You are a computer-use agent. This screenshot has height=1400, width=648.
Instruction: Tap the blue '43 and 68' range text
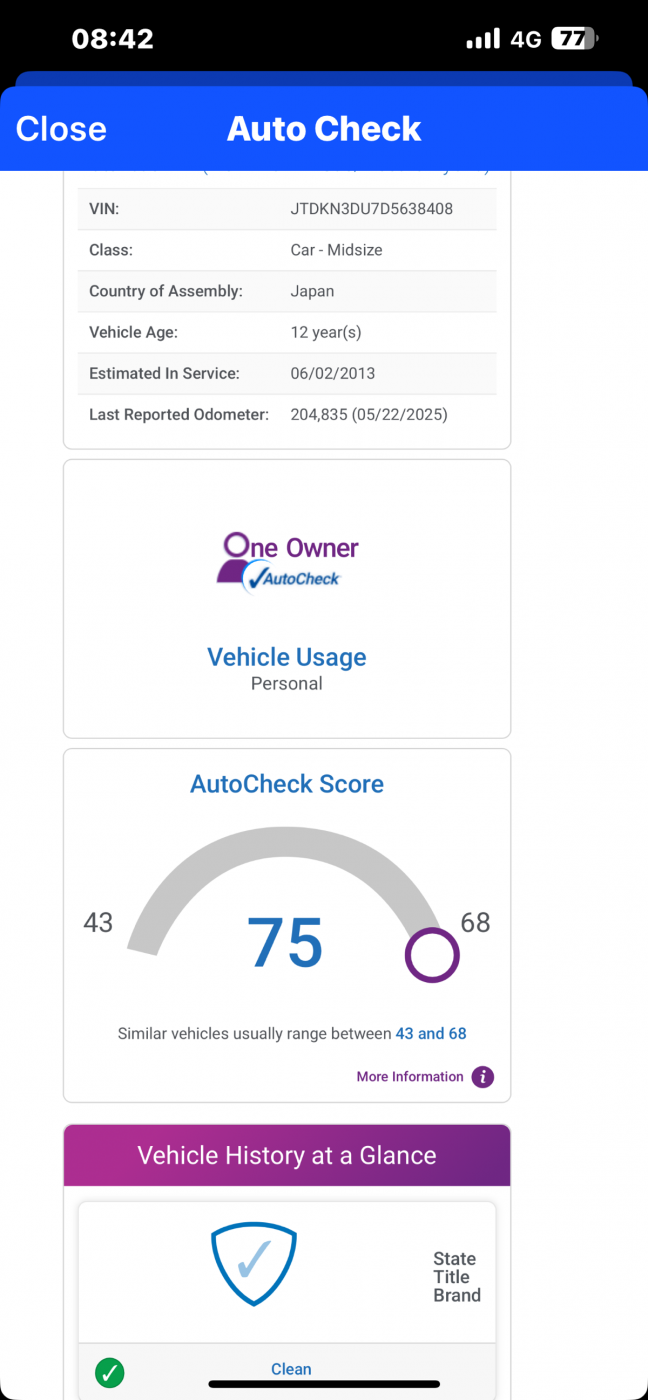click(431, 1034)
